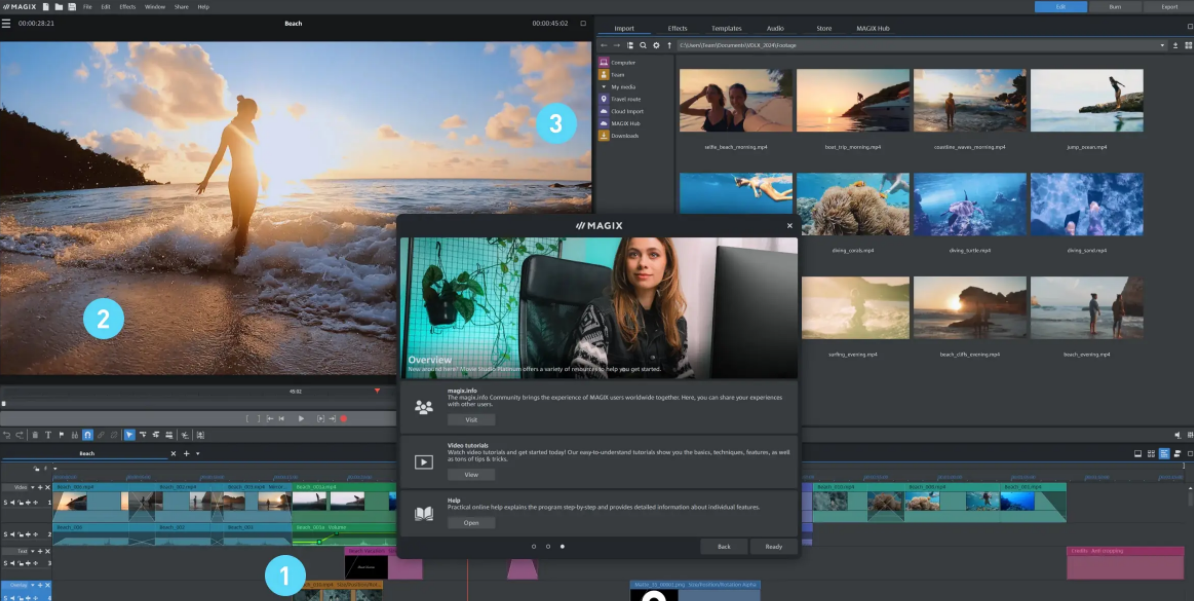This screenshot has width=1194, height=601.
Task: Open the Video track dropdown arrow
Action: click(x=33, y=487)
